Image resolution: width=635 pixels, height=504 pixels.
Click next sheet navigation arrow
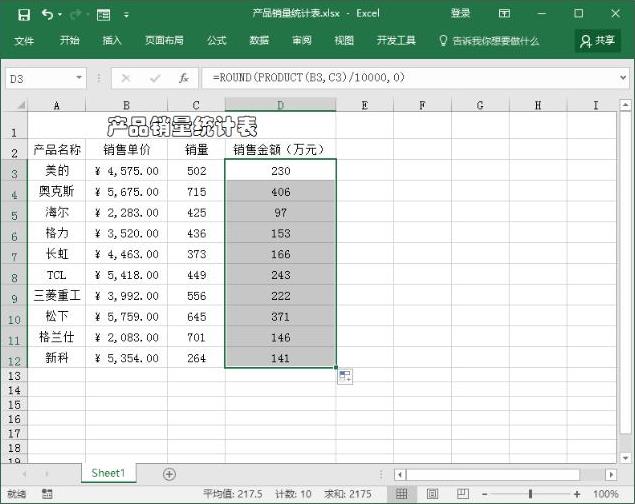click(47, 474)
